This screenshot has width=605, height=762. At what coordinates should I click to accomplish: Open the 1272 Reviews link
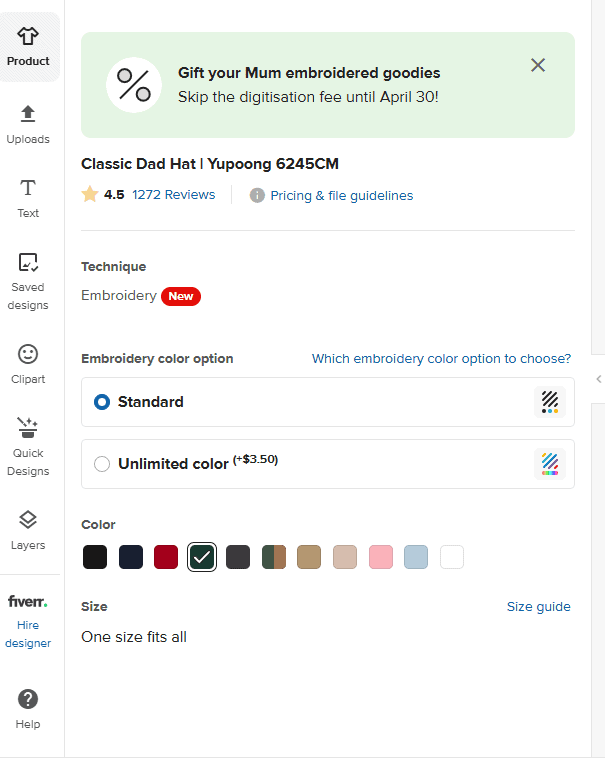tap(173, 195)
